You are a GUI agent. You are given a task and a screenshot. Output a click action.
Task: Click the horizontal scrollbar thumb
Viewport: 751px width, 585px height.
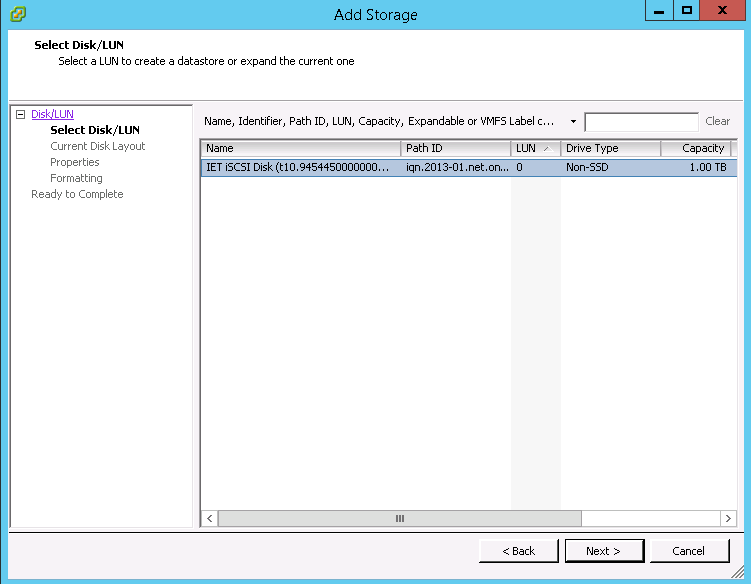tap(399, 519)
